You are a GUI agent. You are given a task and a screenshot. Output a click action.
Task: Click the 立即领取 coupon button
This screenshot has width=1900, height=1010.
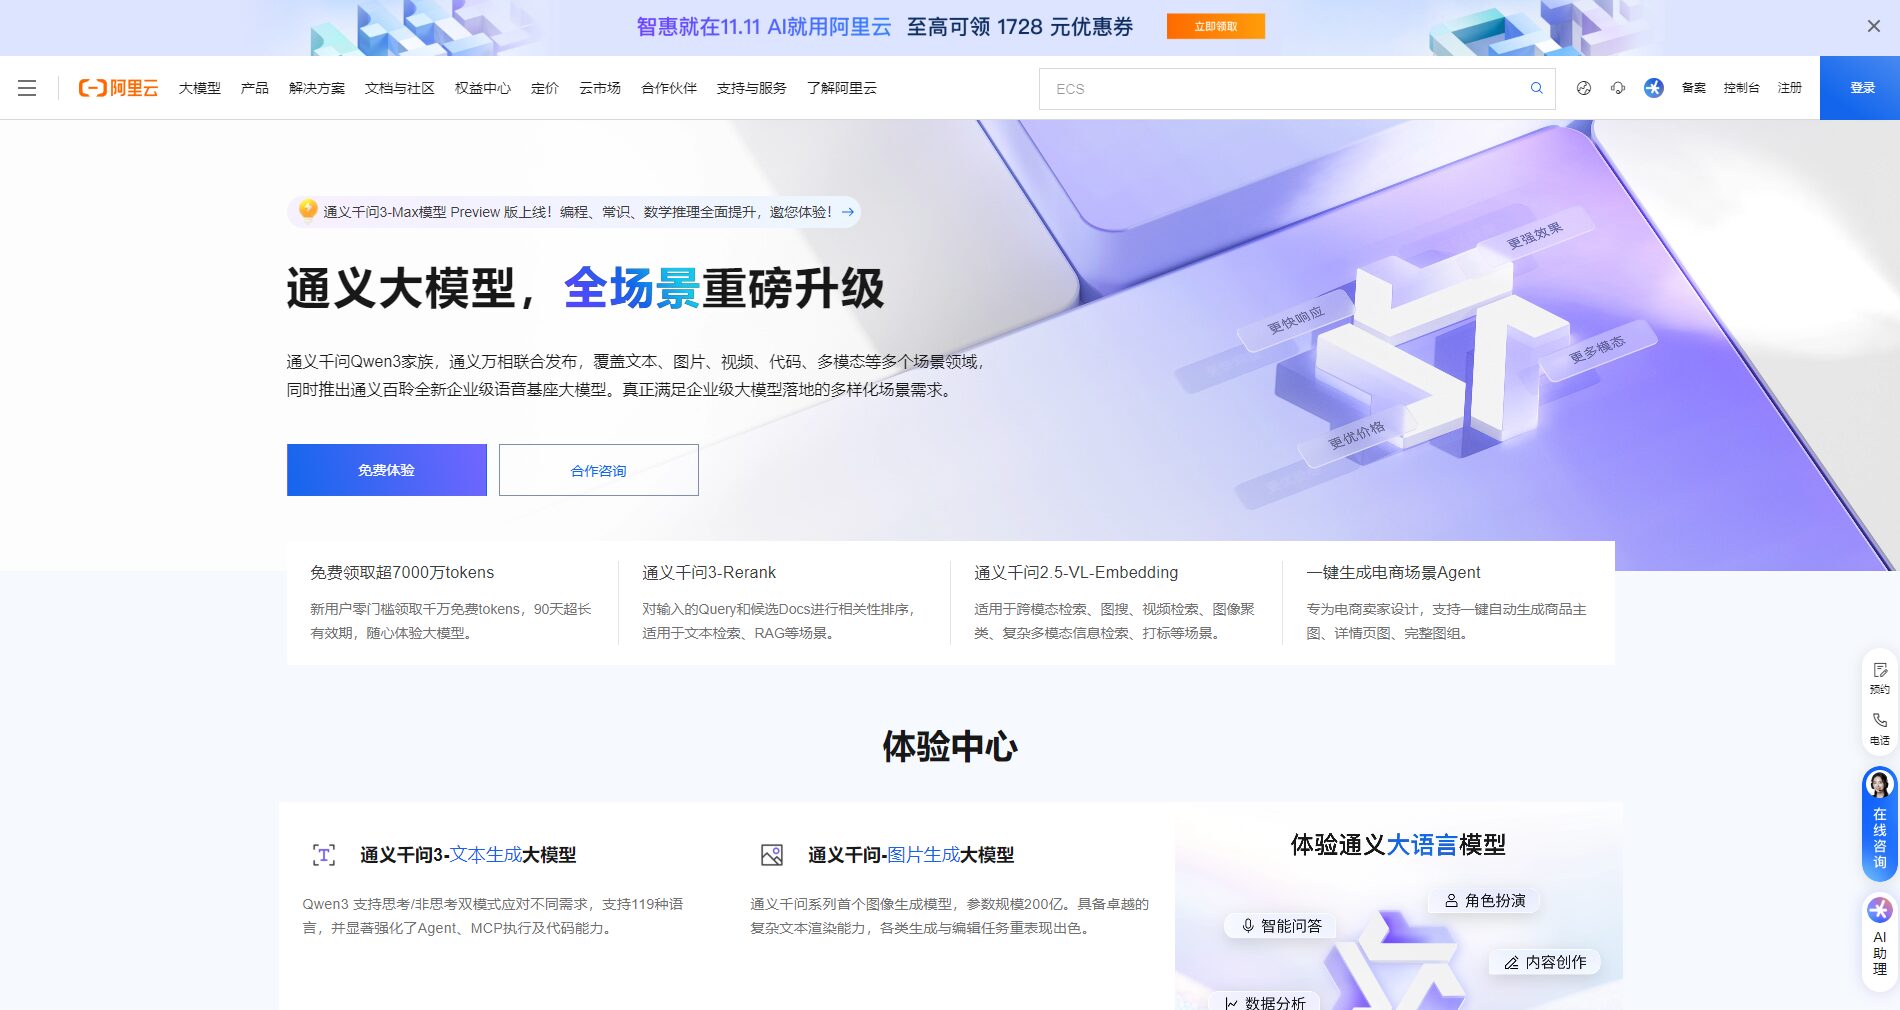pyautogui.click(x=1215, y=26)
